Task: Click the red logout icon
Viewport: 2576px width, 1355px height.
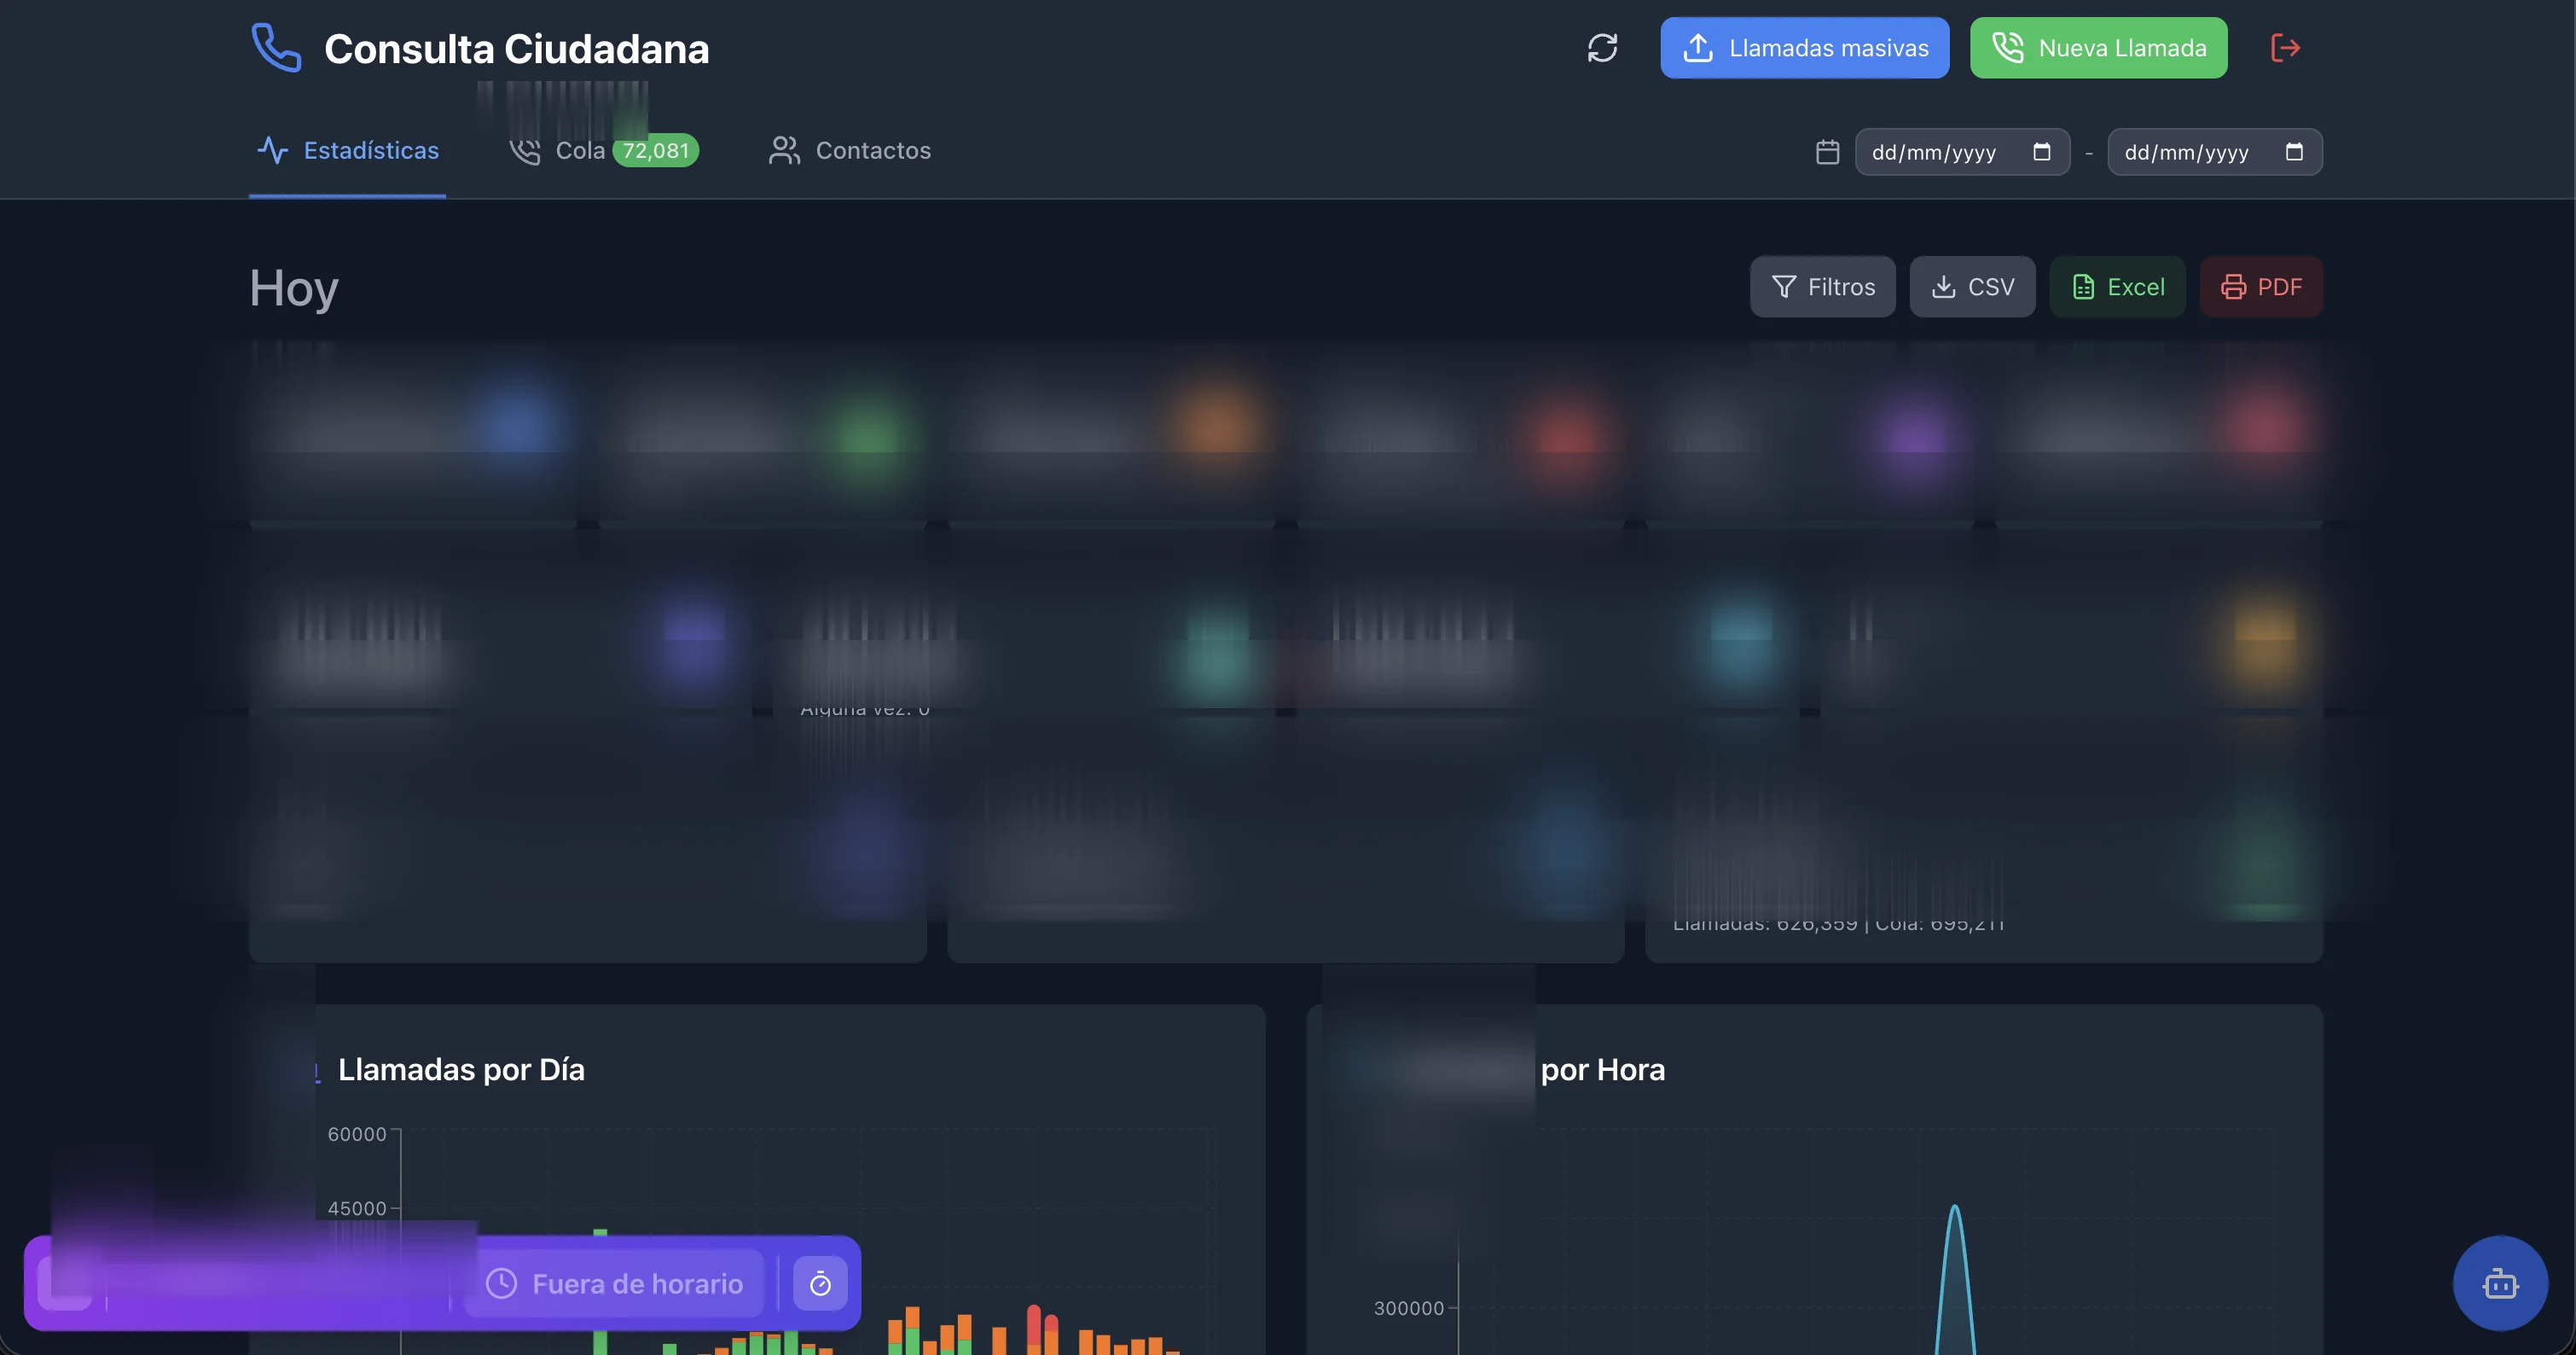Action: [x=2285, y=48]
